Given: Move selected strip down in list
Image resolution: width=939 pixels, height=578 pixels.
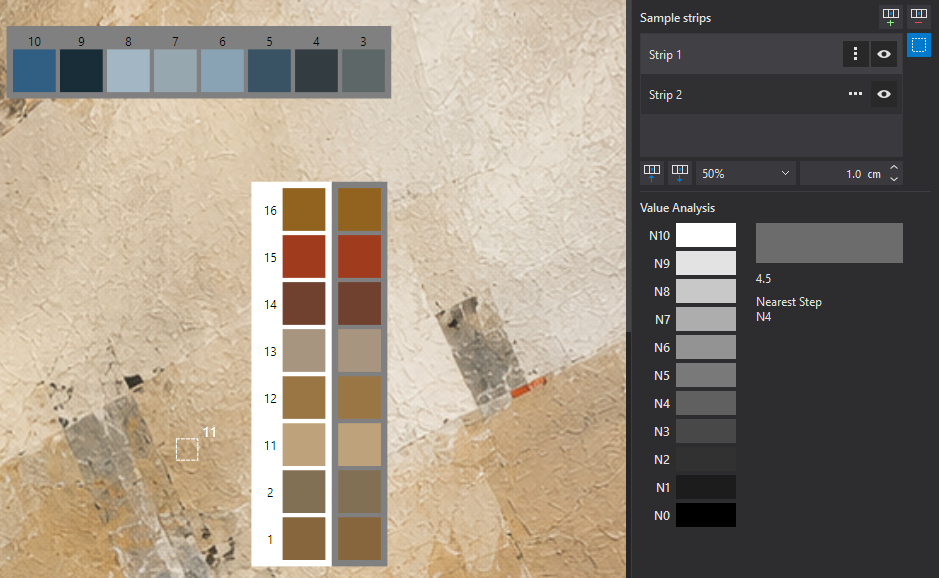Looking at the screenshot, I should pyautogui.click(x=680, y=173).
